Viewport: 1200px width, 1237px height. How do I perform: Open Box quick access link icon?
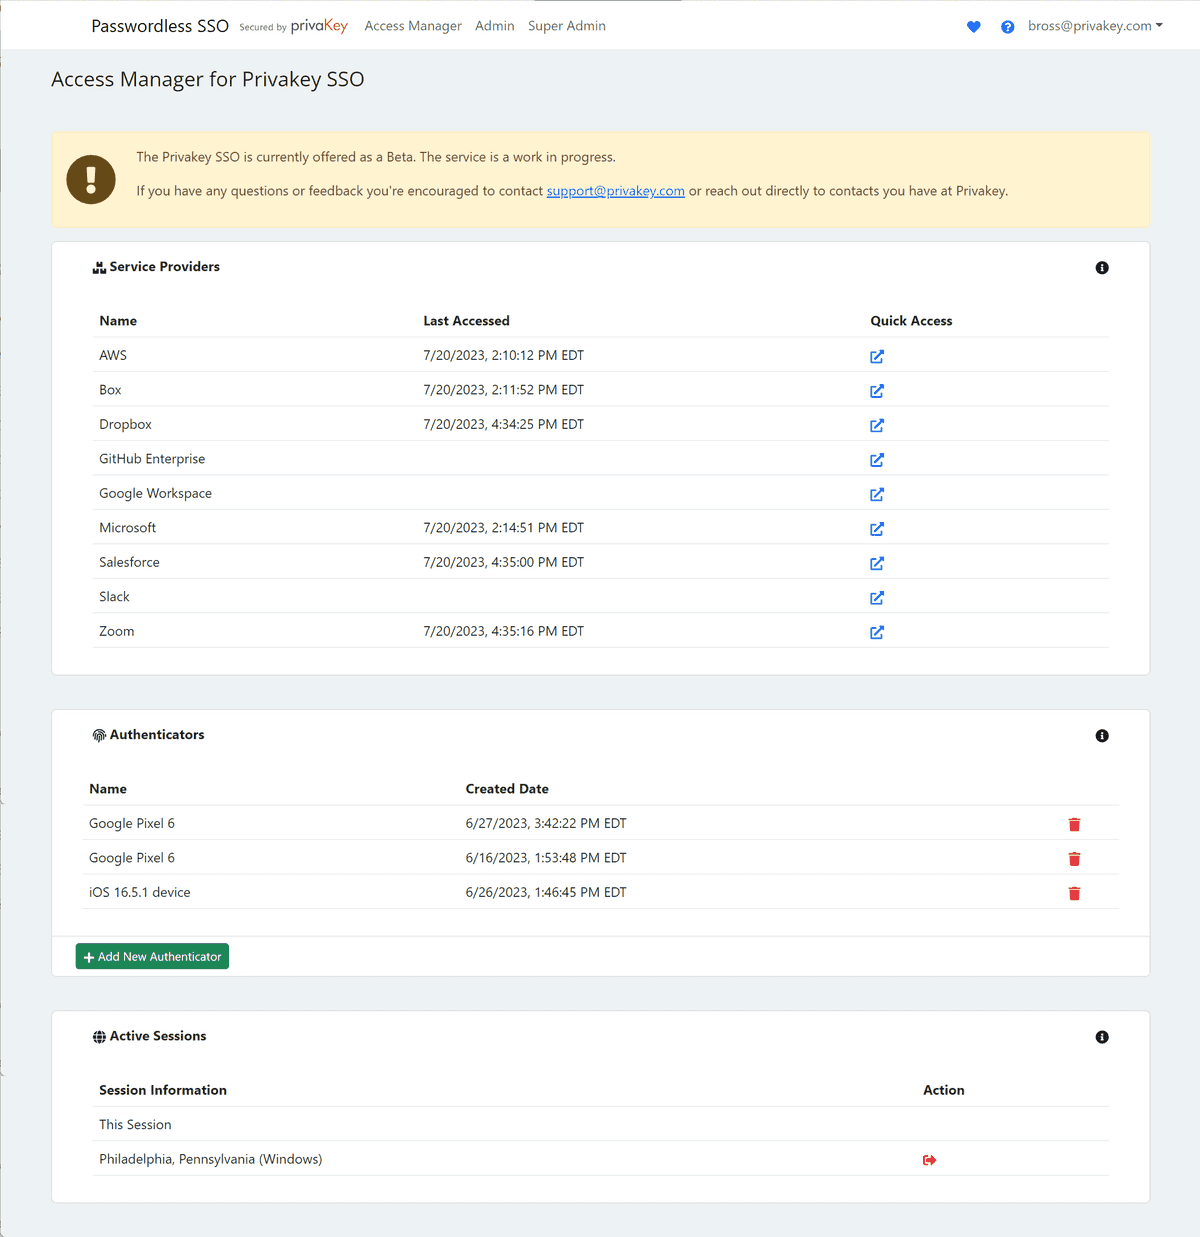[877, 391]
